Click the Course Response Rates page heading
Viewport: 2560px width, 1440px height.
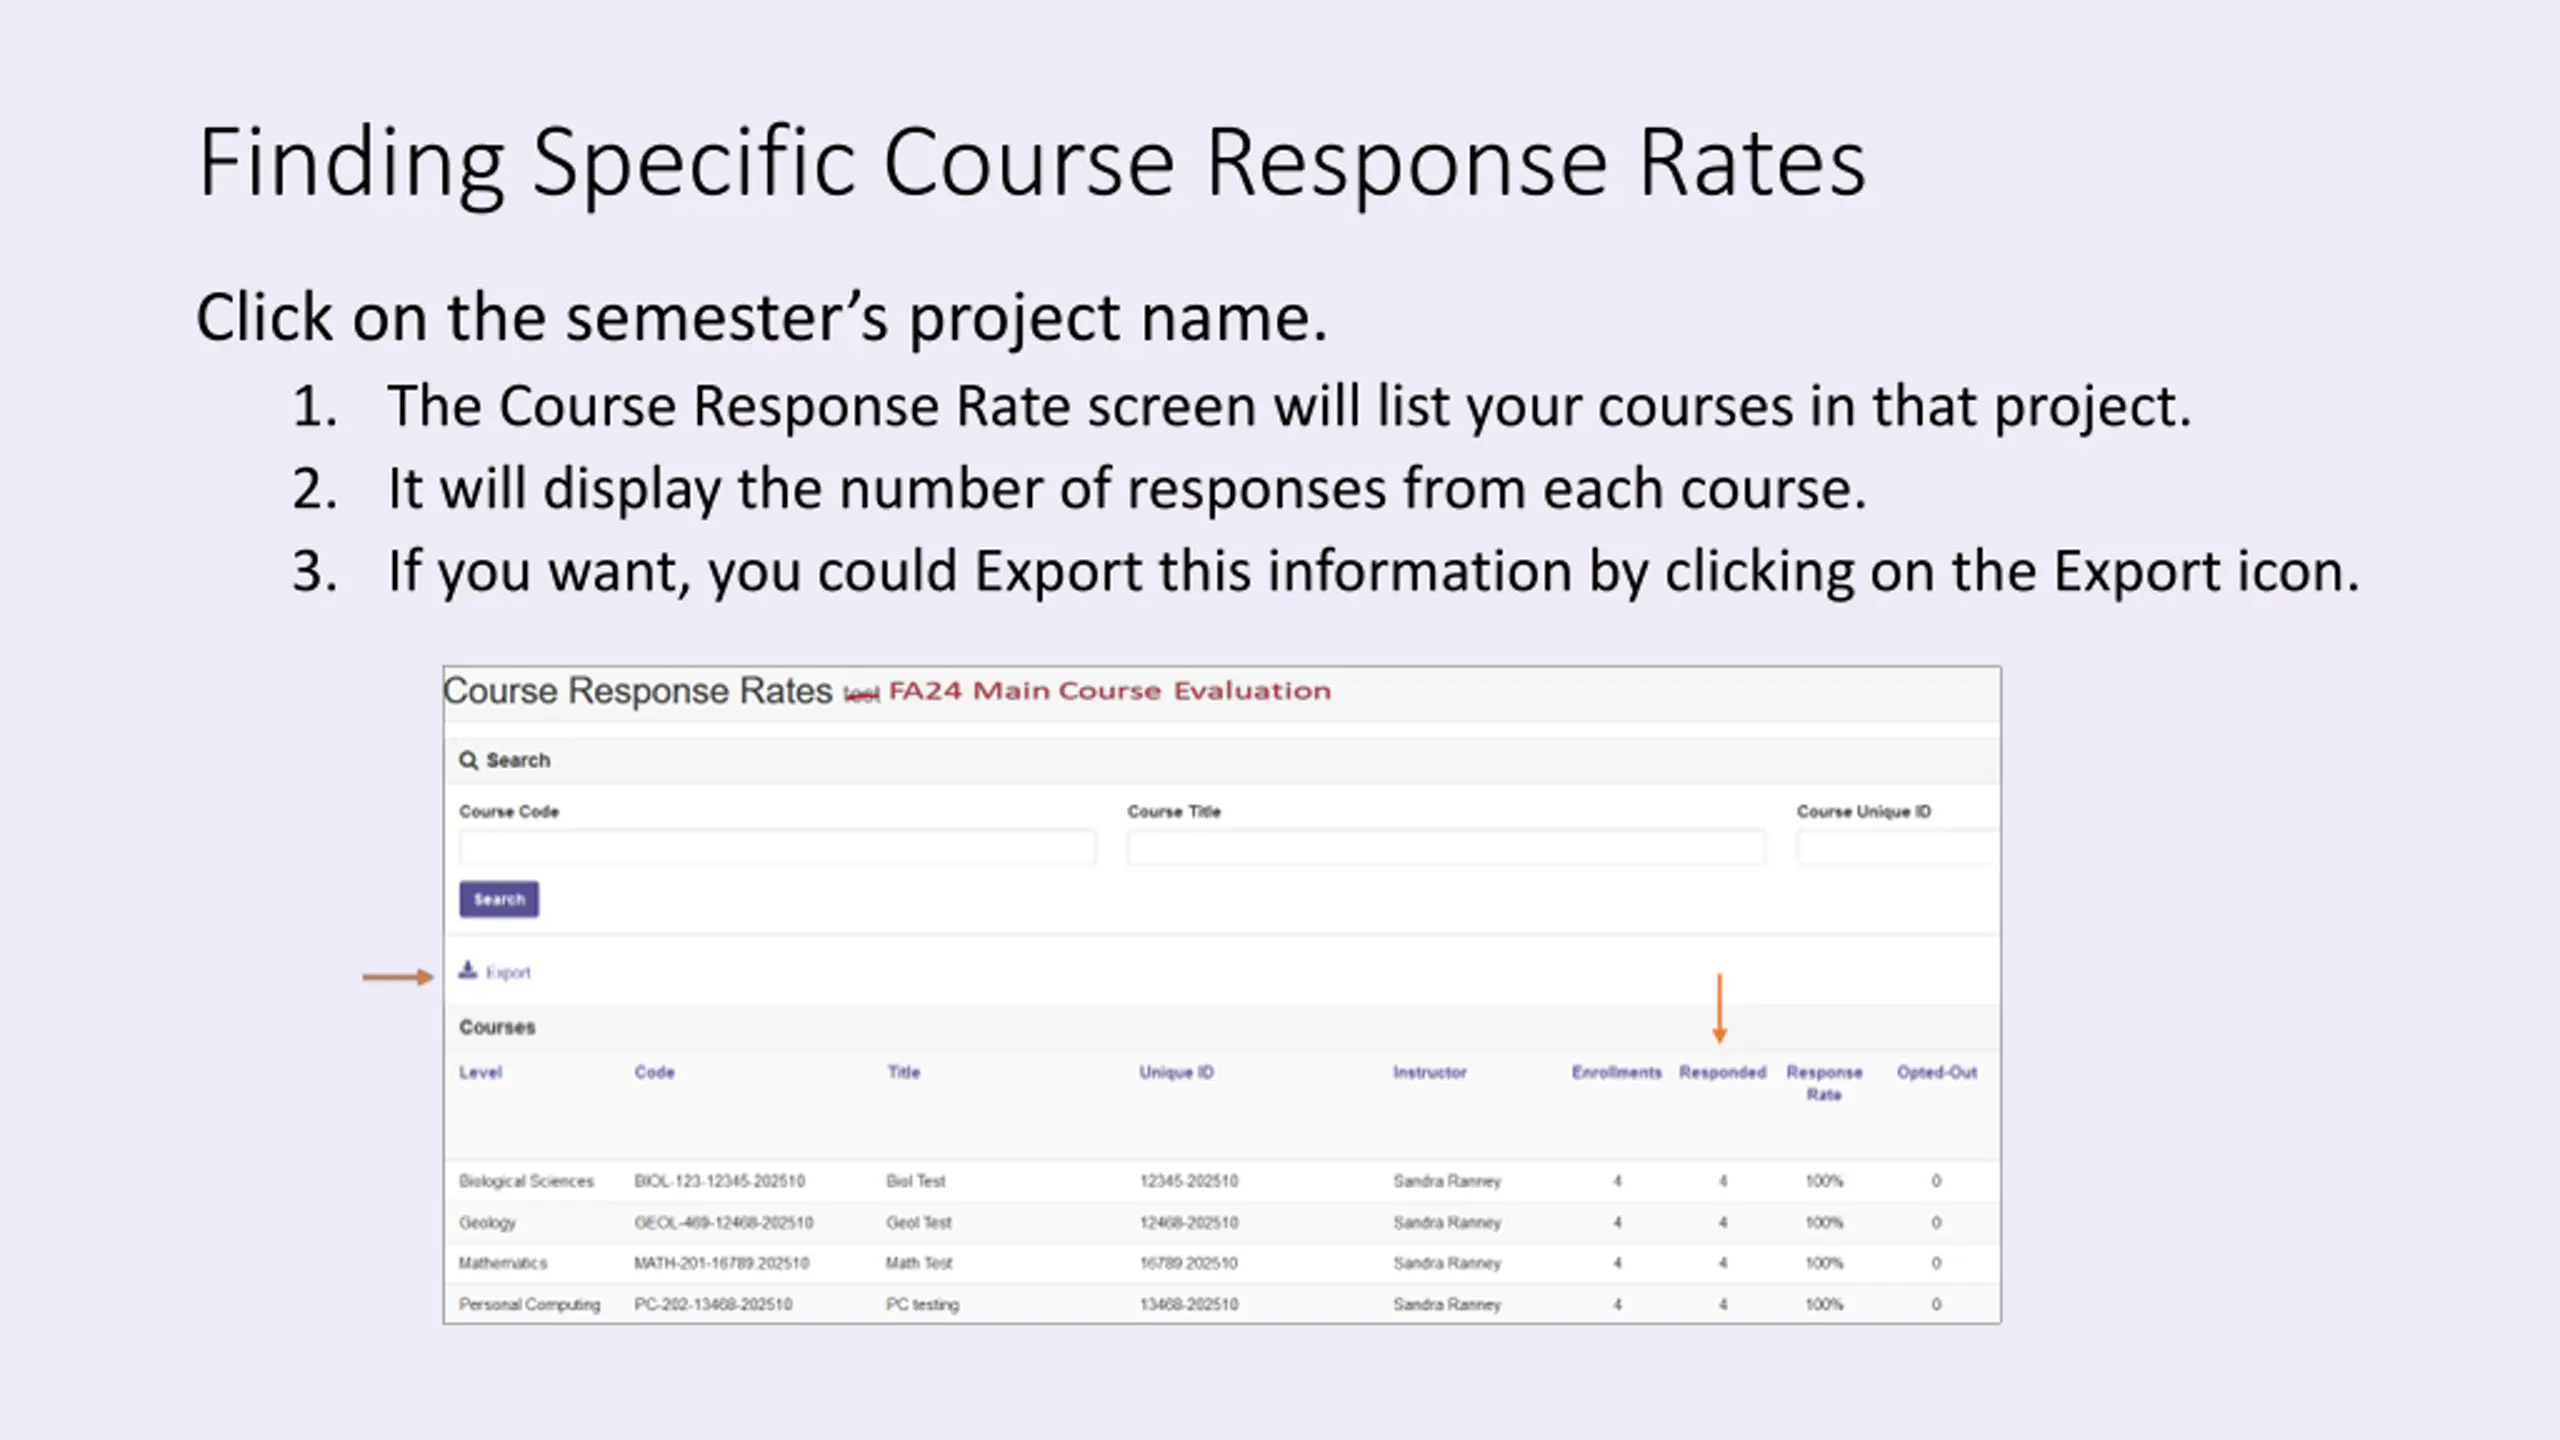(638, 691)
